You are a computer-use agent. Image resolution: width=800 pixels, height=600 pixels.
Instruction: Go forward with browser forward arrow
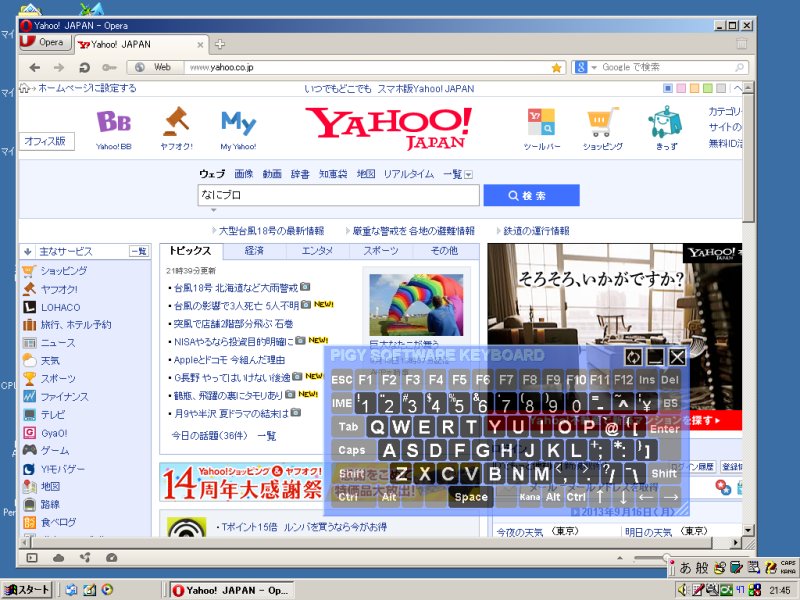point(59,67)
